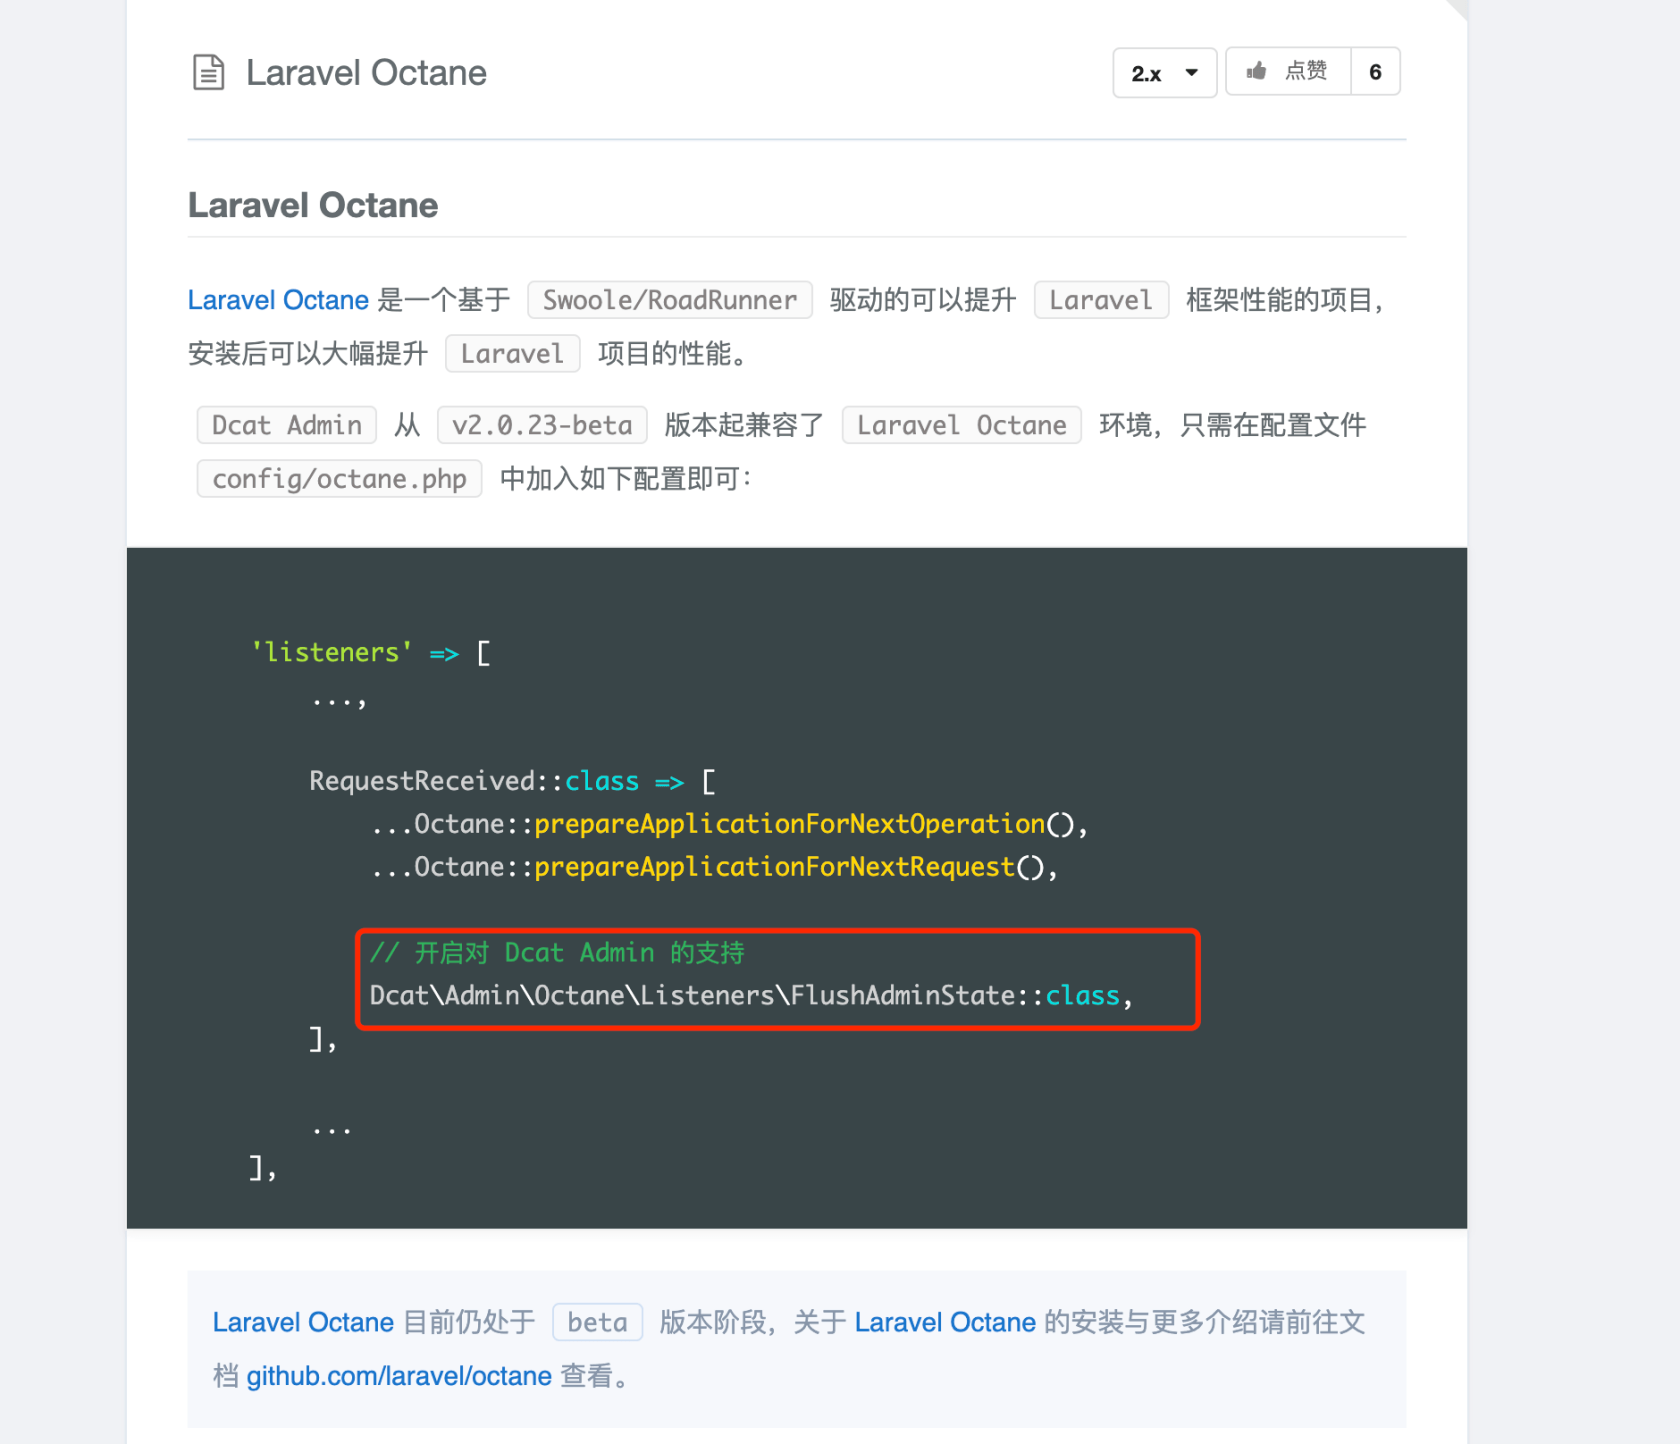Click RequestReceived::class line in code
The width and height of the screenshot is (1680, 1444).
click(x=512, y=781)
